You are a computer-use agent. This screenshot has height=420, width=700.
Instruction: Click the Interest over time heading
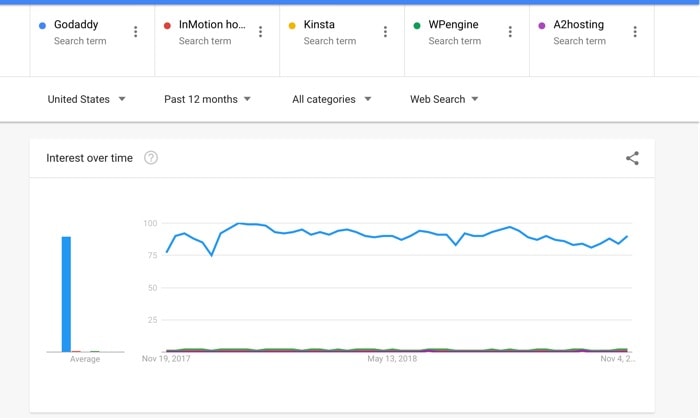pos(89,158)
